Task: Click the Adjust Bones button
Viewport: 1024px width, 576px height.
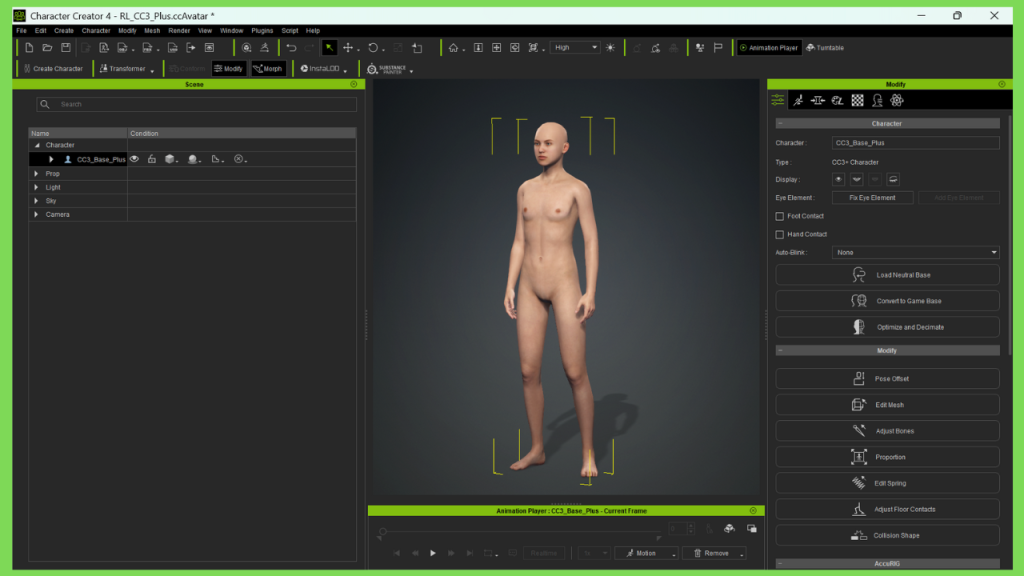Action: tap(887, 431)
